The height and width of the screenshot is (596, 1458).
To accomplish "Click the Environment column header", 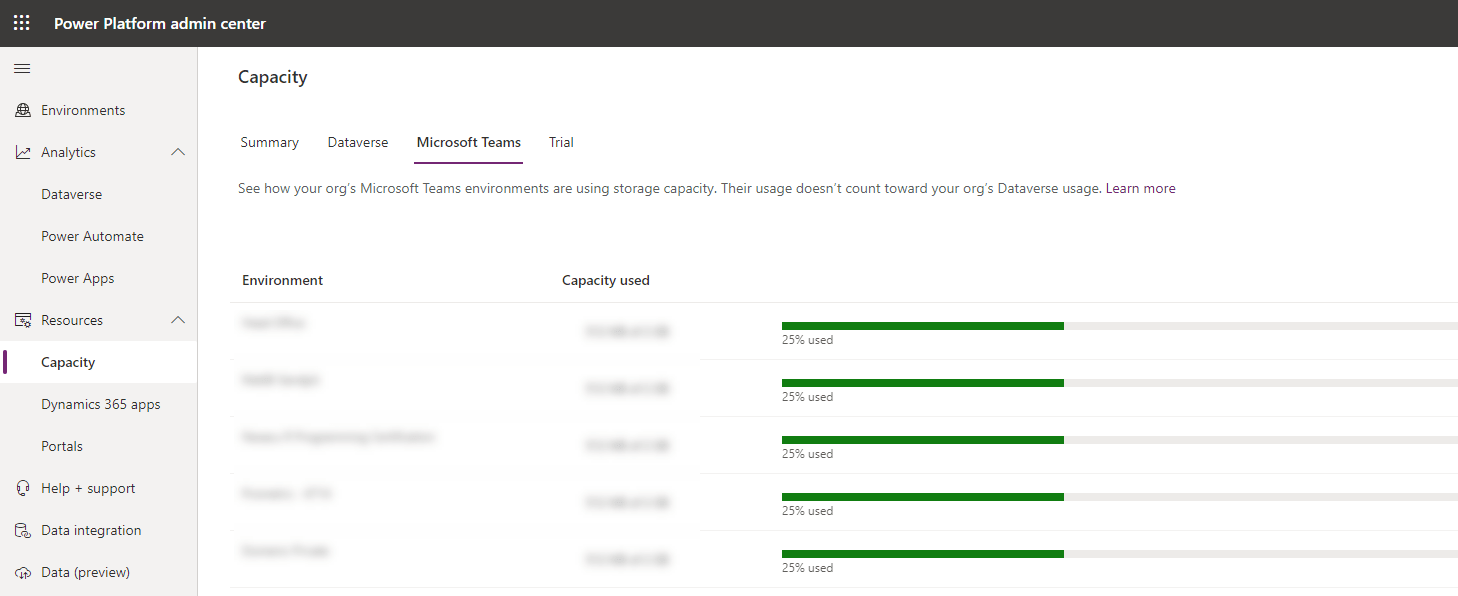I will (282, 280).
